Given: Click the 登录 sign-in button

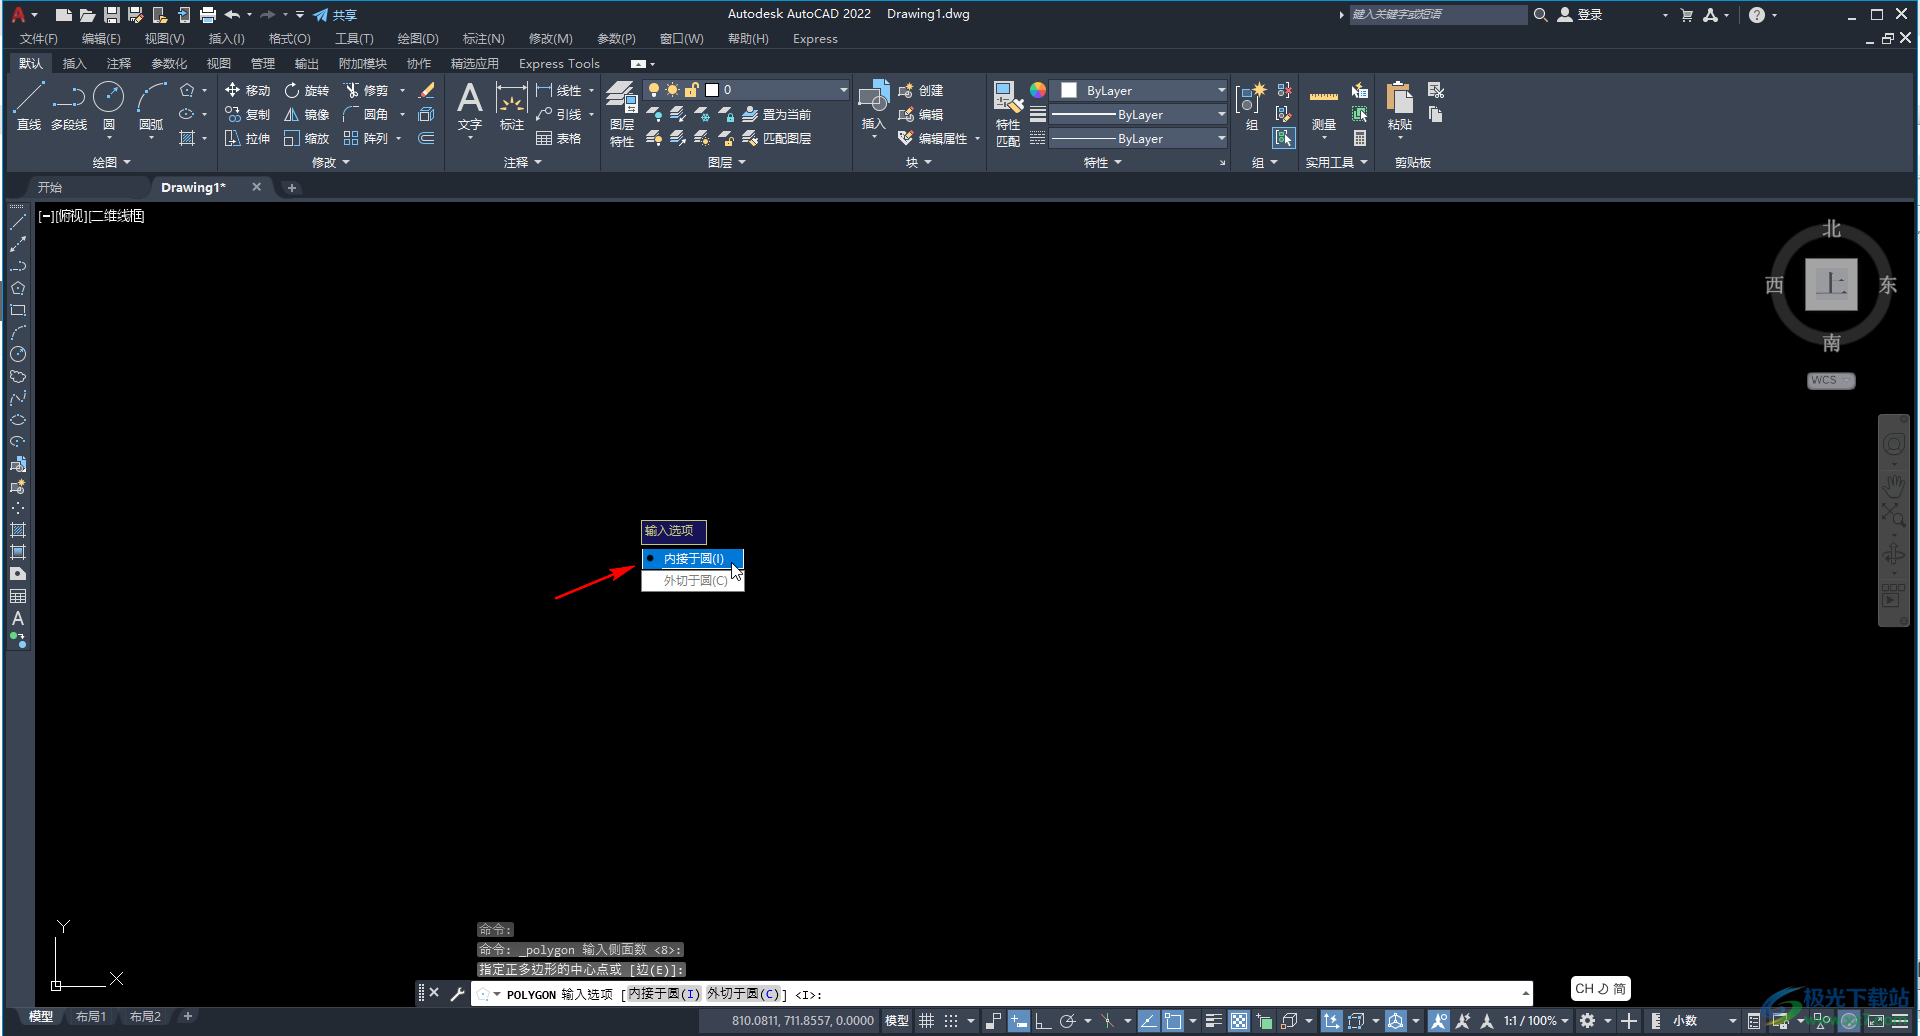Looking at the screenshot, I should (1580, 15).
